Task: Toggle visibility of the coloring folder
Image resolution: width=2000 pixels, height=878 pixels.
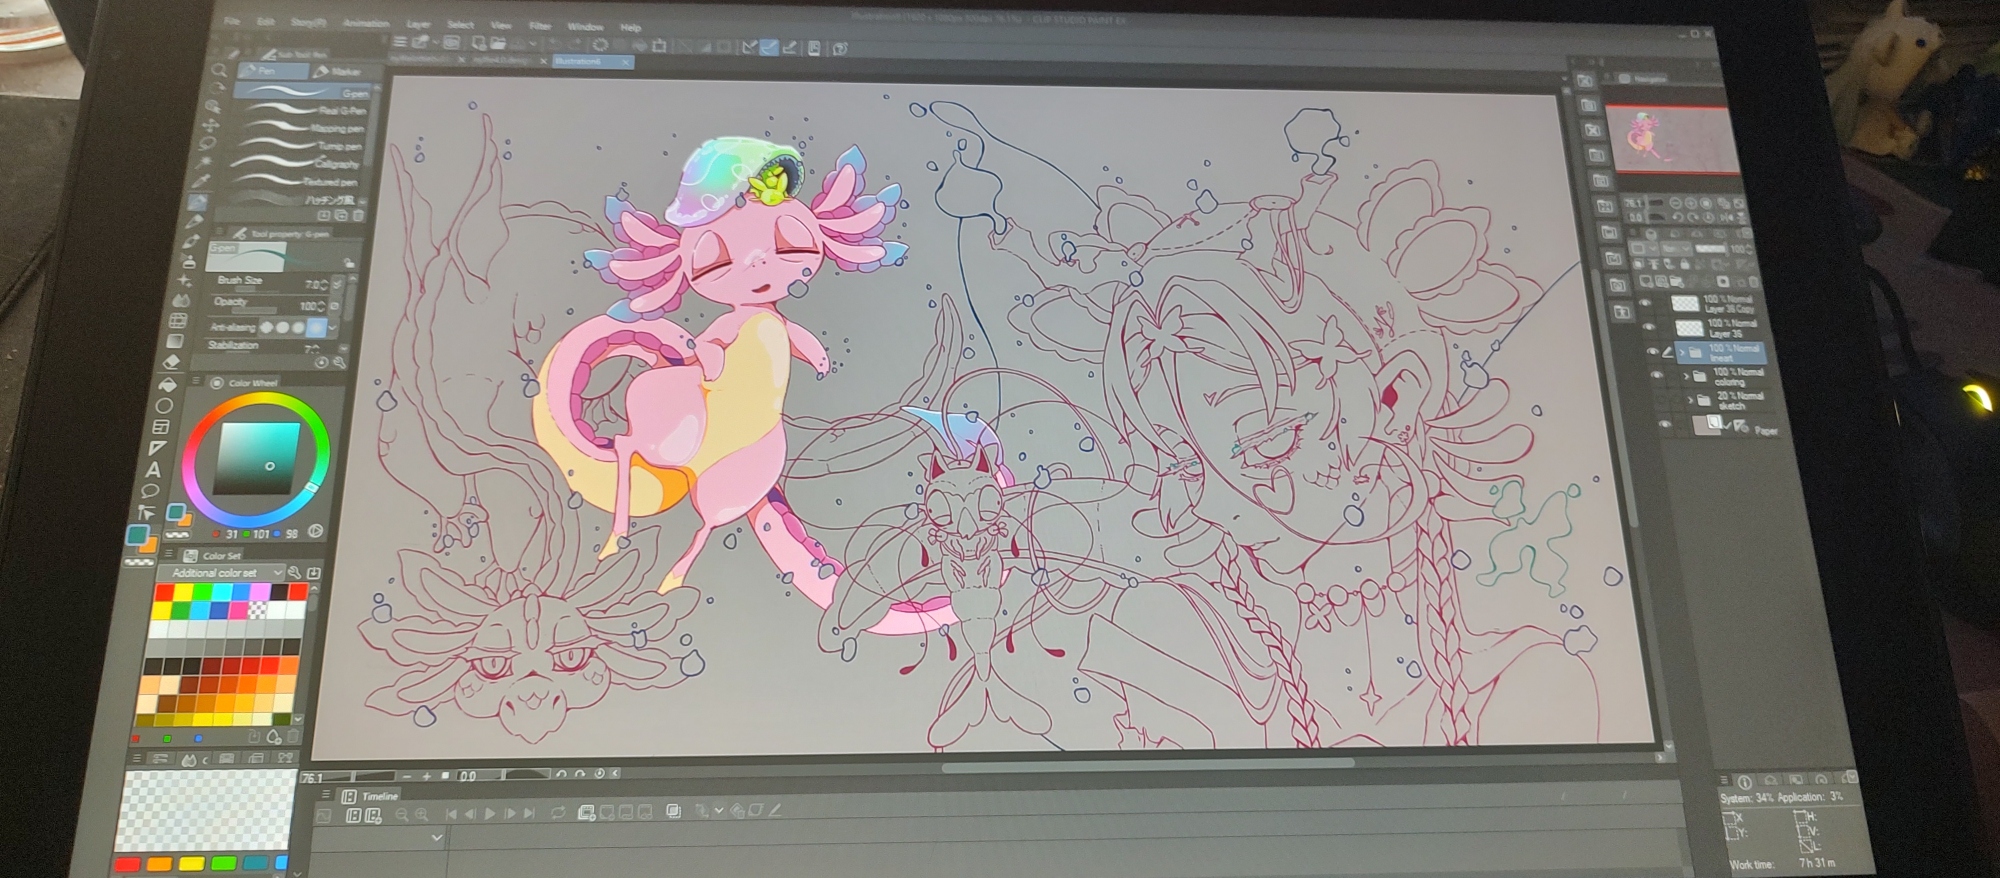Action: click(x=1656, y=376)
